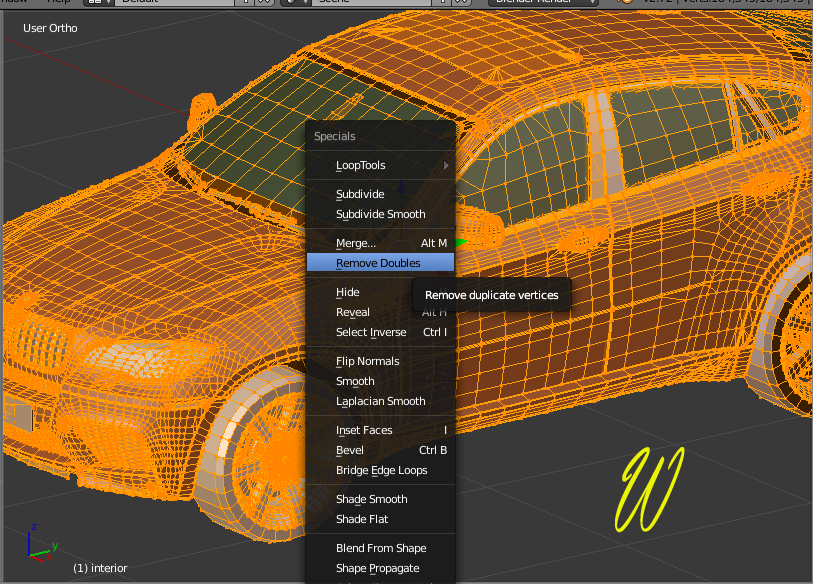Choose Bevel from Specials menu
The image size is (813, 584).
pyautogui.click(x=380, y=450)
